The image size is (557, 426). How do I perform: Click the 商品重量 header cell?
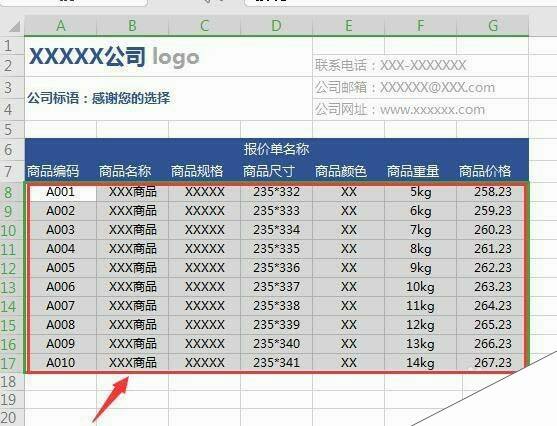click(x=420, y=171)
